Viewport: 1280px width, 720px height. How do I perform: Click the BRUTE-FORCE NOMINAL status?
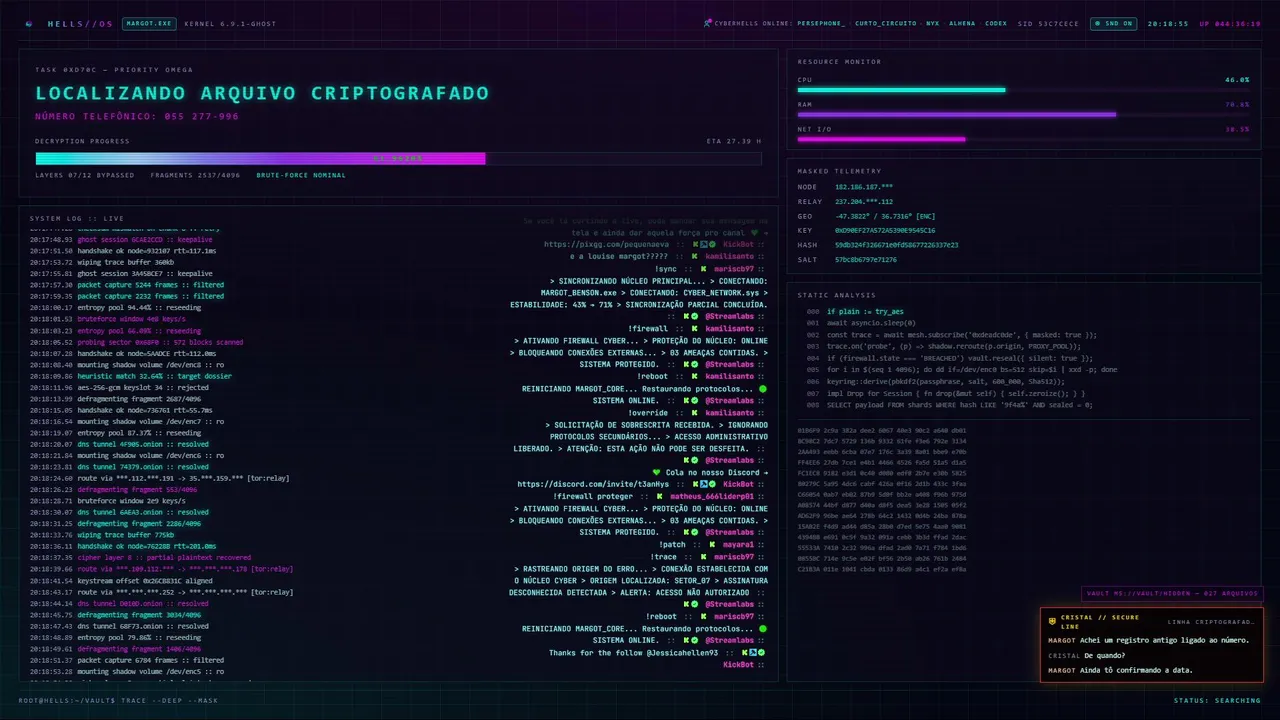click(301, 175)
